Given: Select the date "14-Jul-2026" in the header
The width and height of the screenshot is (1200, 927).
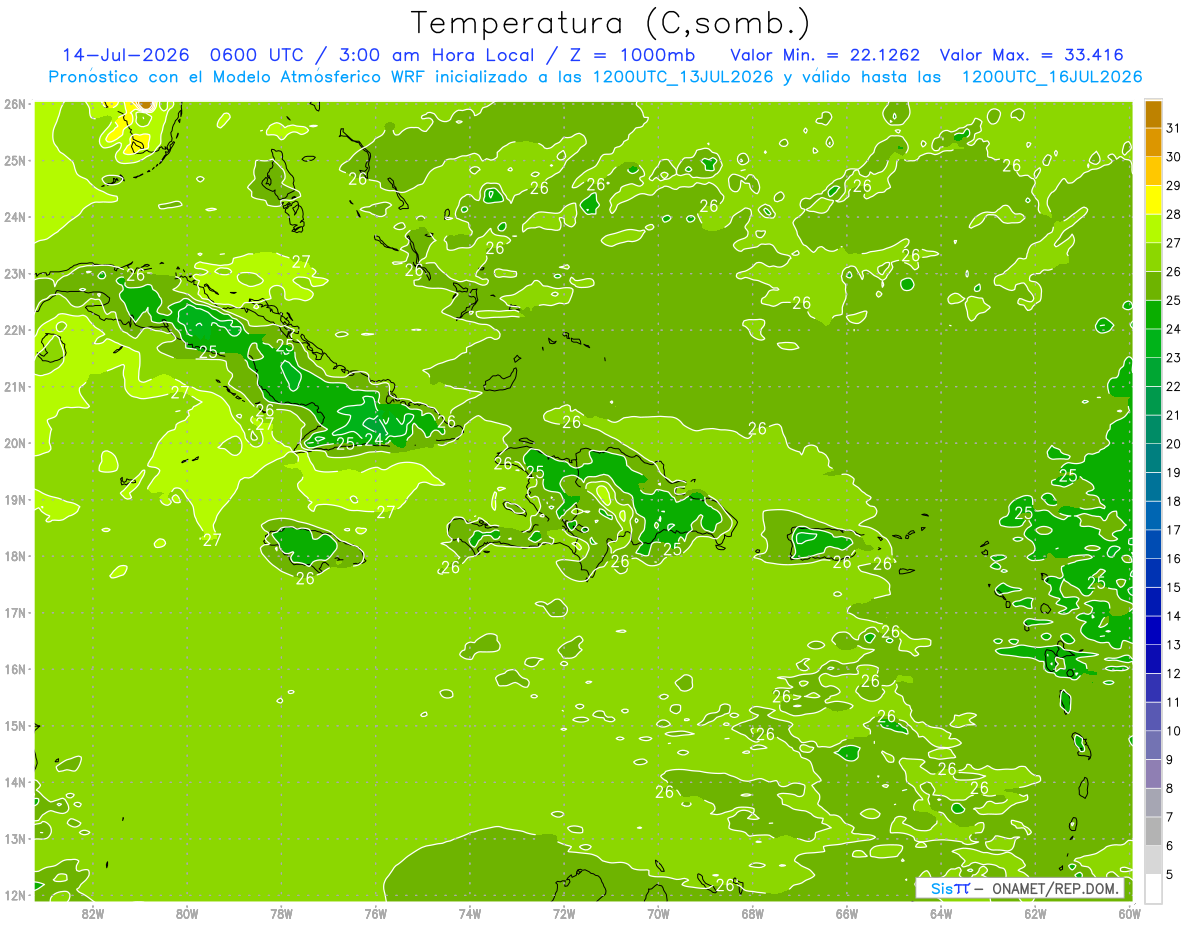Looking at the screenshot, I should click(127, 55).
